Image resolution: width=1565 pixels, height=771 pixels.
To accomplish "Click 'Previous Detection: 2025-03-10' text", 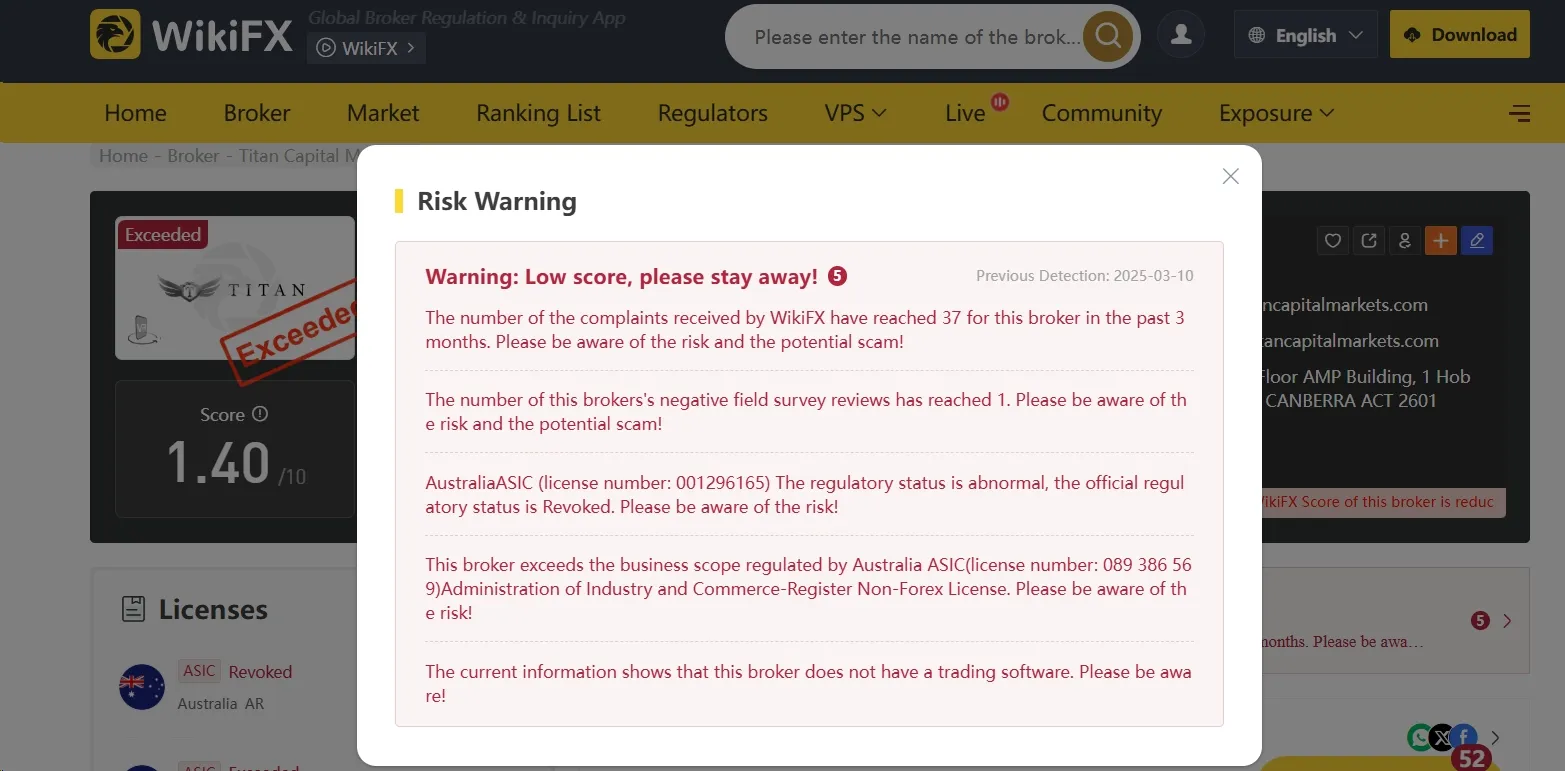I will click(x=1085, y=276).
